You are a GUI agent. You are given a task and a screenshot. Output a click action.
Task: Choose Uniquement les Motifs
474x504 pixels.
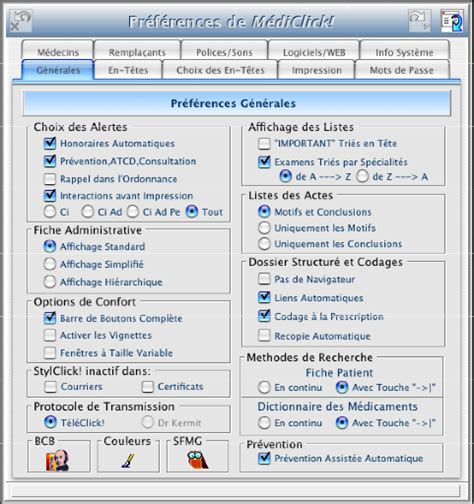pos(264,228)
